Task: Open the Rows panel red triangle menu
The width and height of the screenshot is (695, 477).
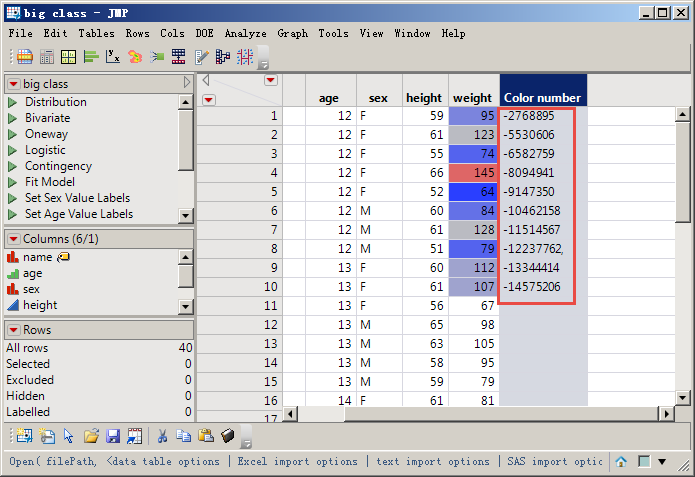Action: [13, 330]
